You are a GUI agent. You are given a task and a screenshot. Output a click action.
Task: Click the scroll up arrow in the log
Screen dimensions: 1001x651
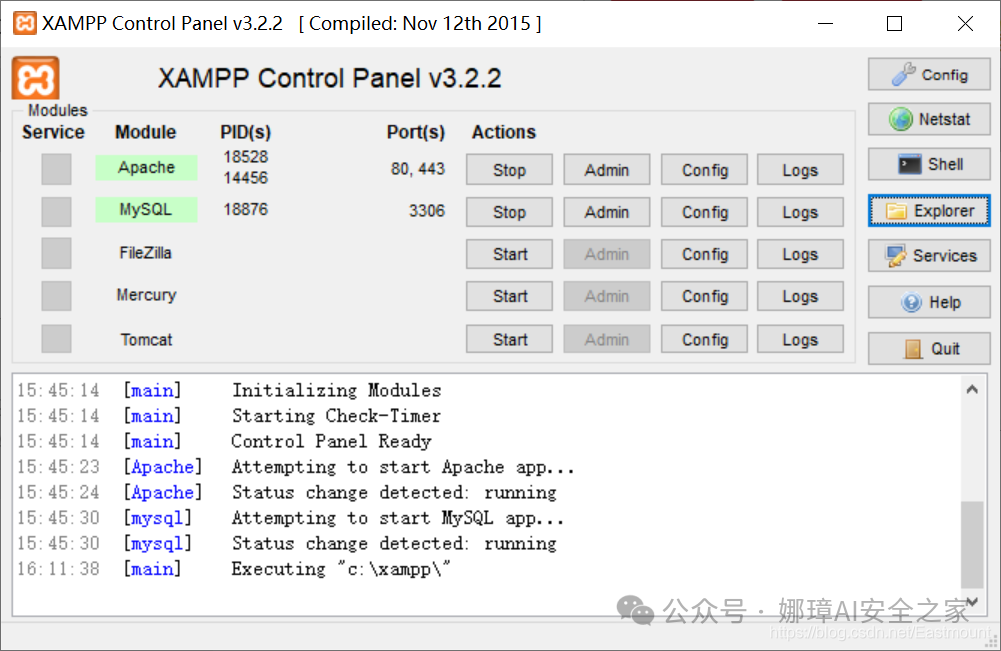[972, 389]
